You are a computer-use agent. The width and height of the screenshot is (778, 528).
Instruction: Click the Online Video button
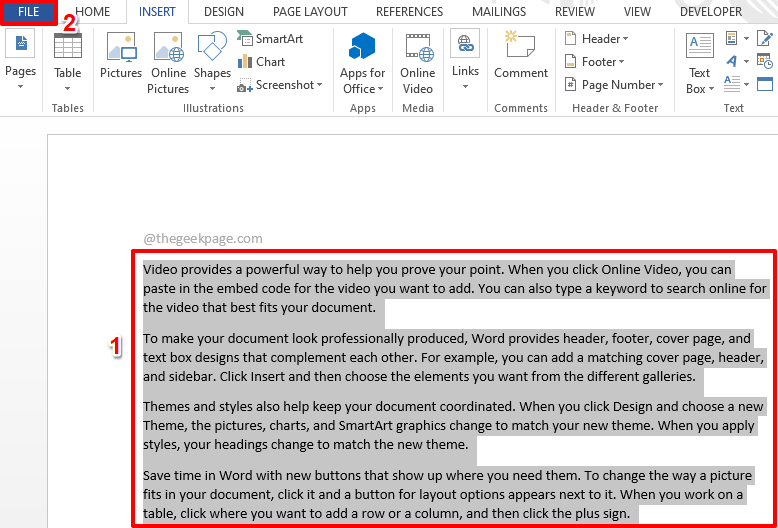click(417, 60)
